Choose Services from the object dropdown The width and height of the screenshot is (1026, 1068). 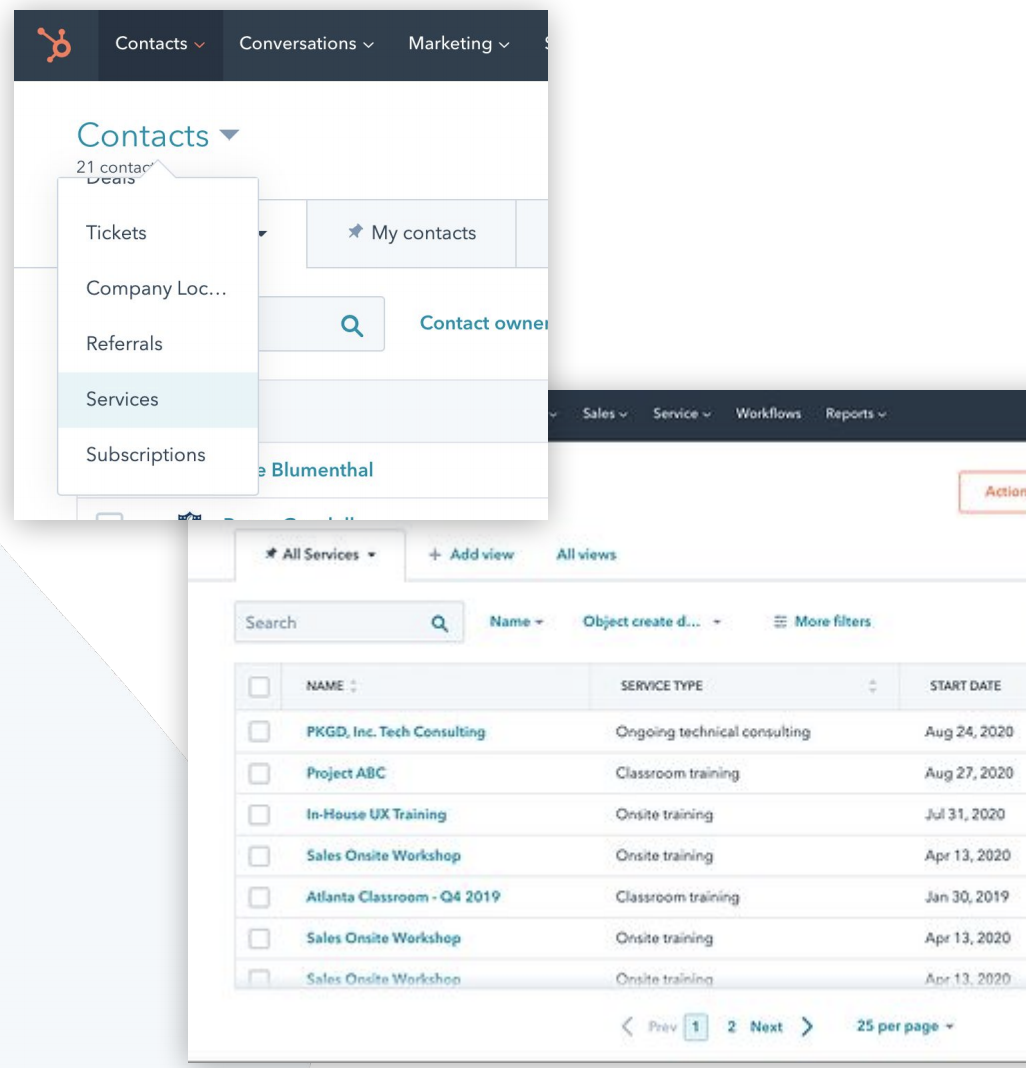[x=158, y=399]
